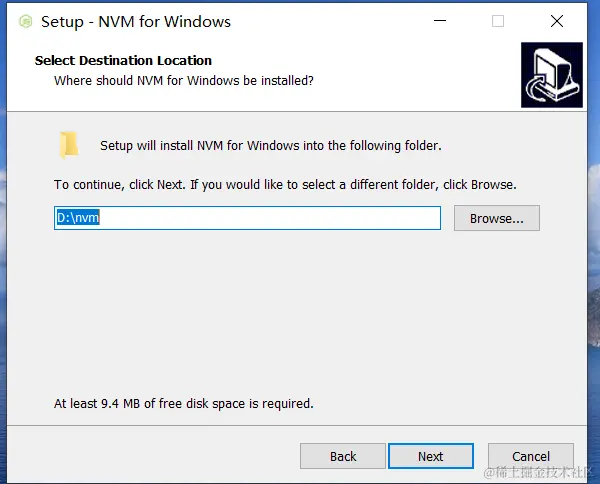Click the disabled maximize button

[498, 21]
